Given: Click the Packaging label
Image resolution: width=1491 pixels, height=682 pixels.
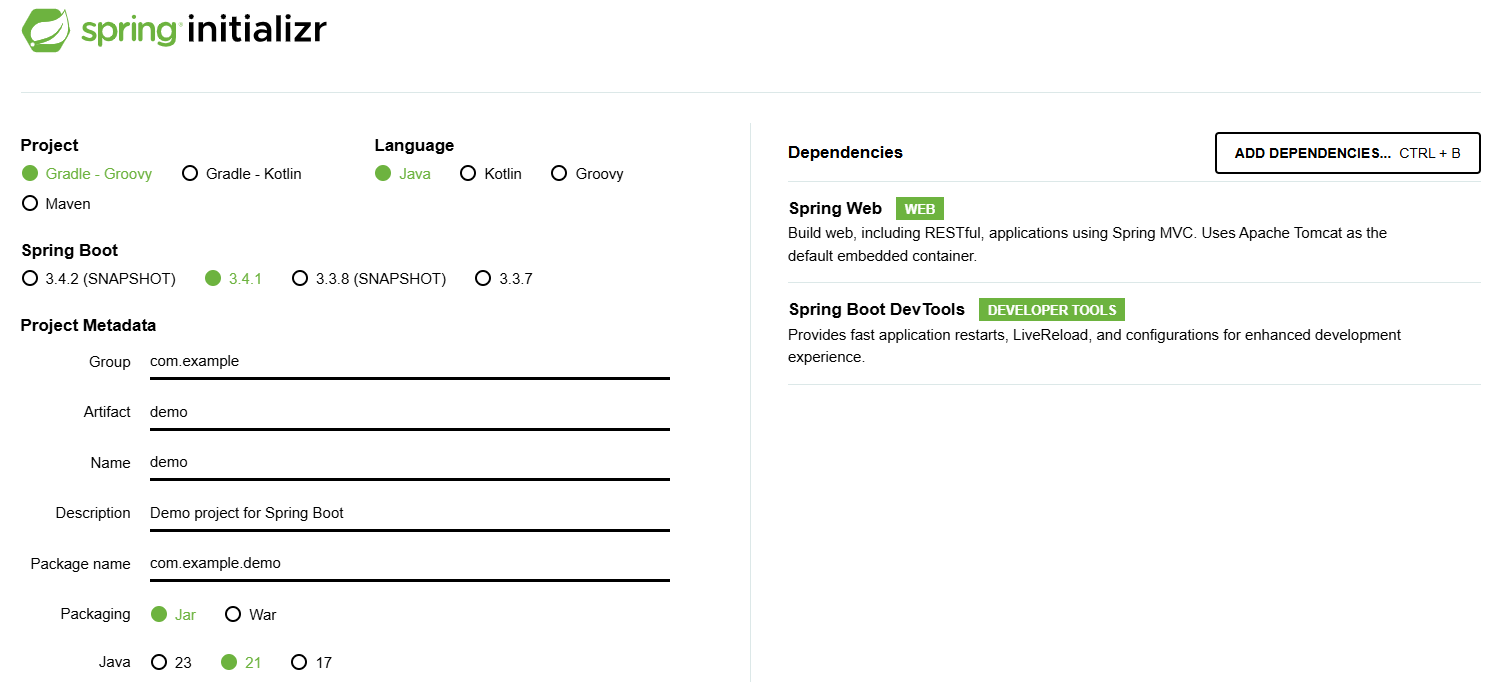Looking at the screenshot, I should coord(96,615).
